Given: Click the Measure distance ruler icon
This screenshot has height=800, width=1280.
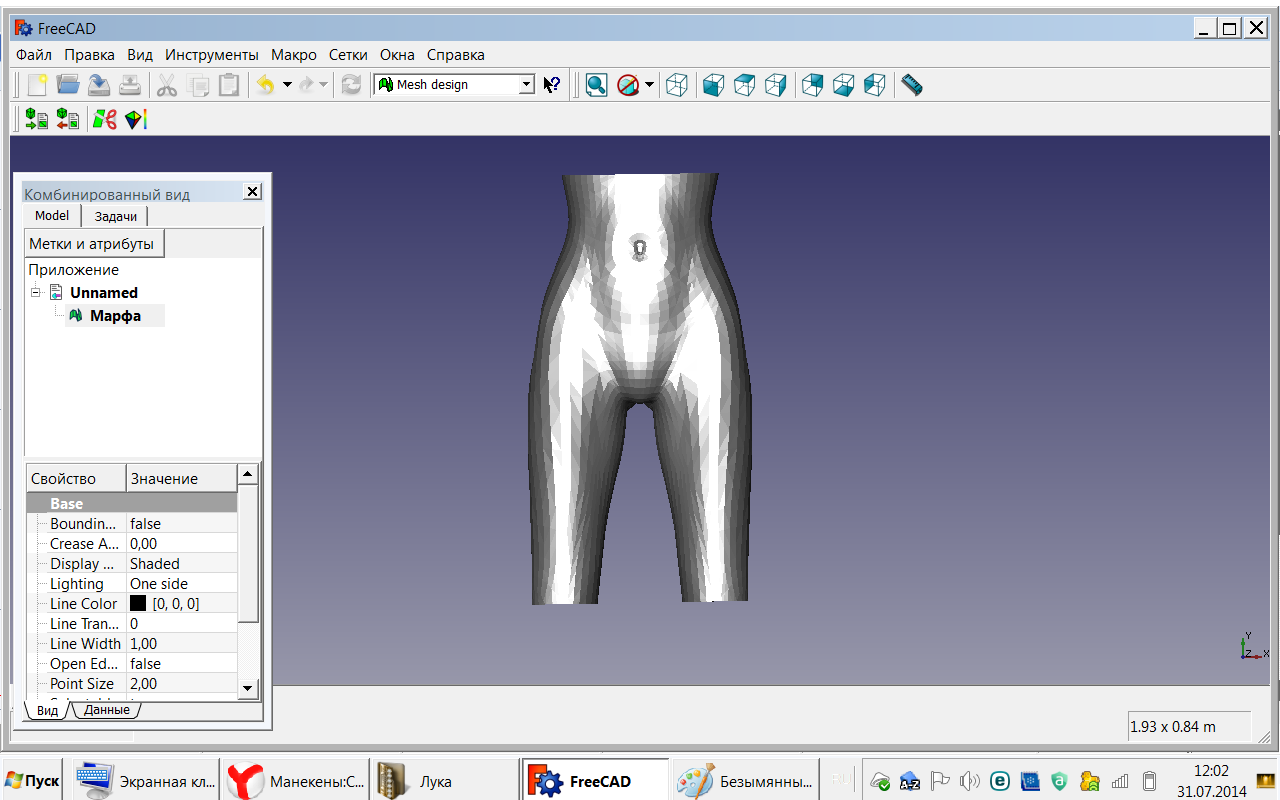Looking at the screenshot, I should tap(911, 85).
